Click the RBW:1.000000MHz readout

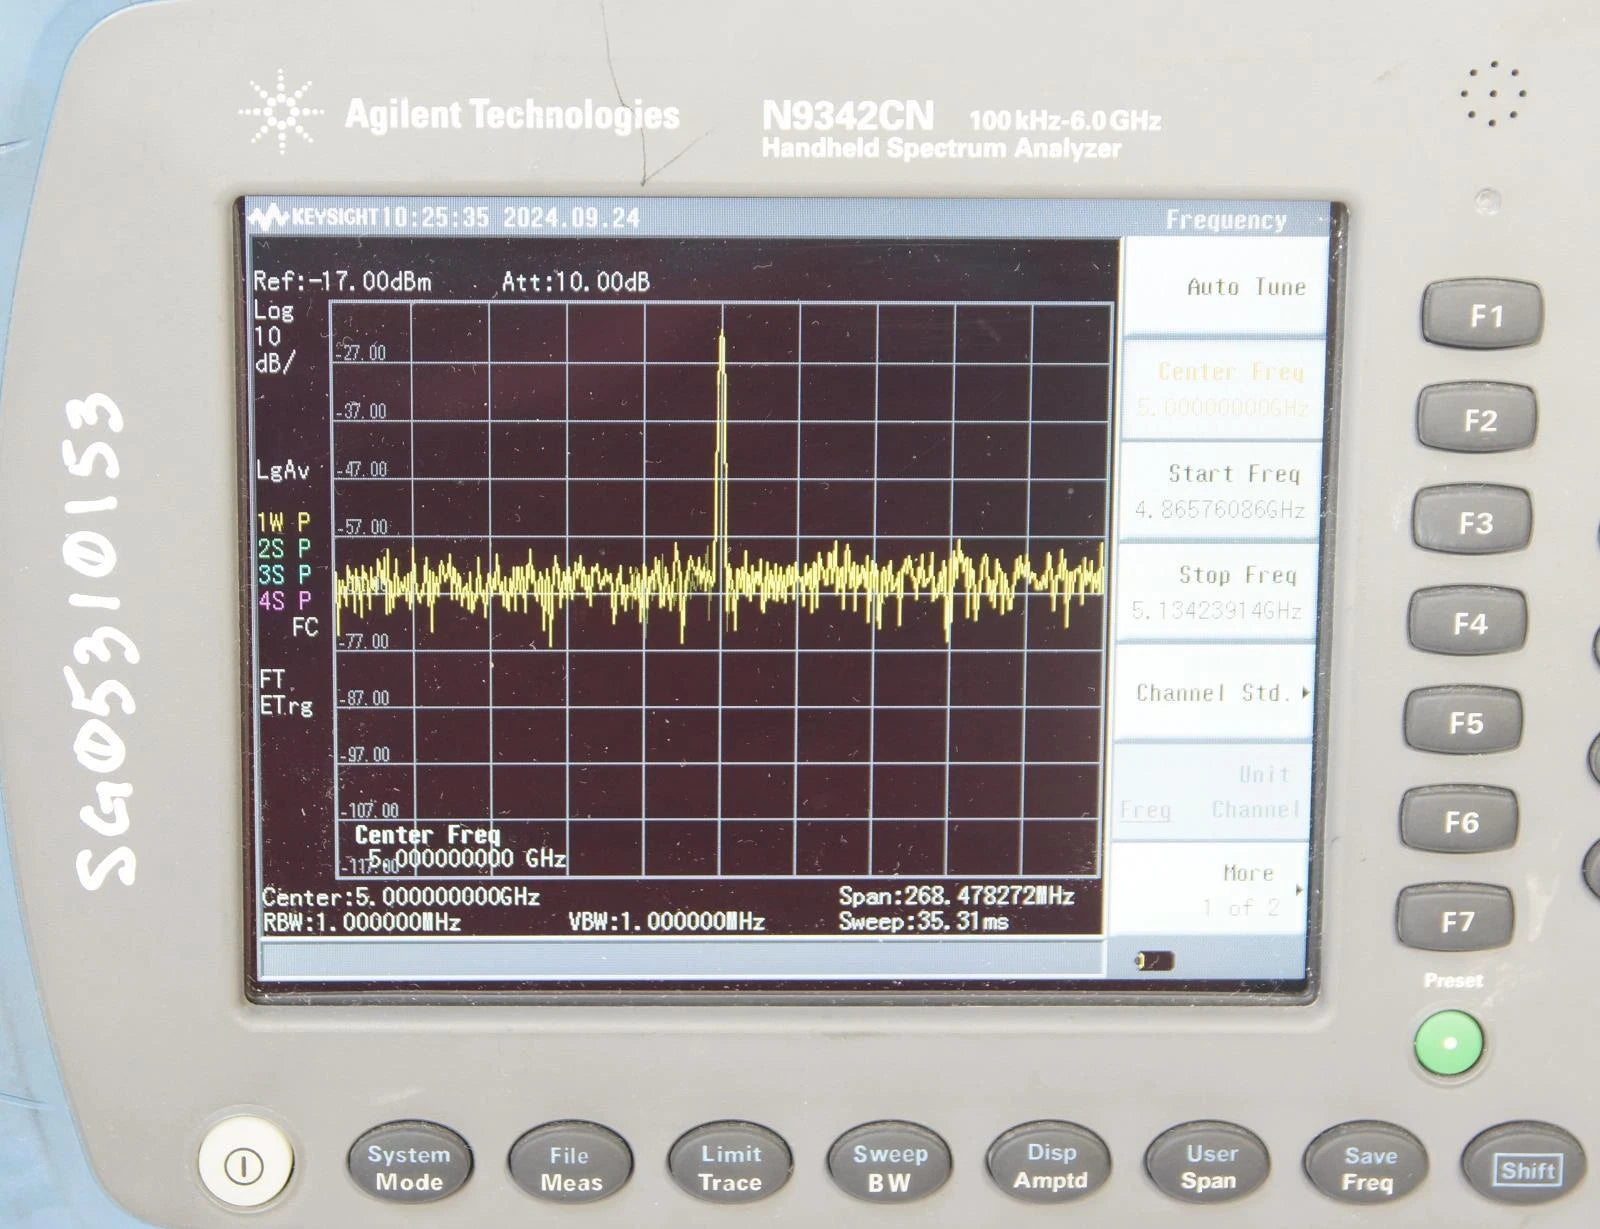(x=361, y=922)
